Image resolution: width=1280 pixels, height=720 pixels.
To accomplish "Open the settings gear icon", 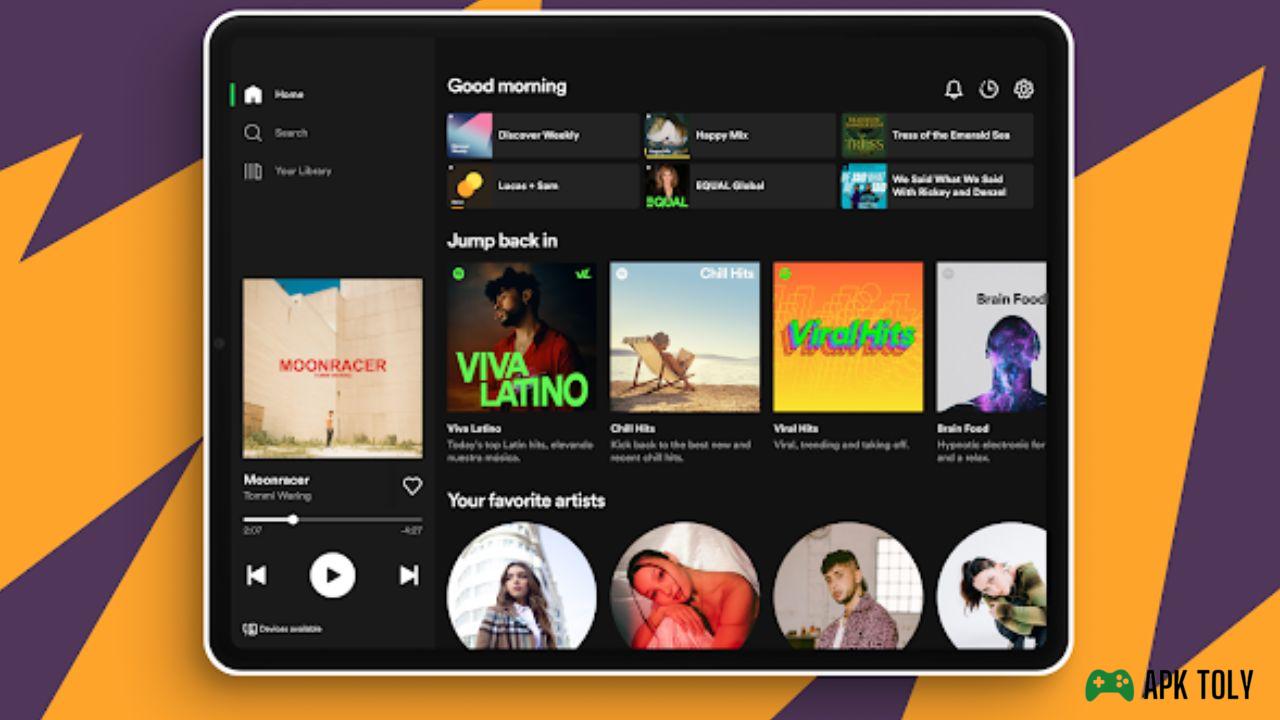I will (x=1023, y=89).
